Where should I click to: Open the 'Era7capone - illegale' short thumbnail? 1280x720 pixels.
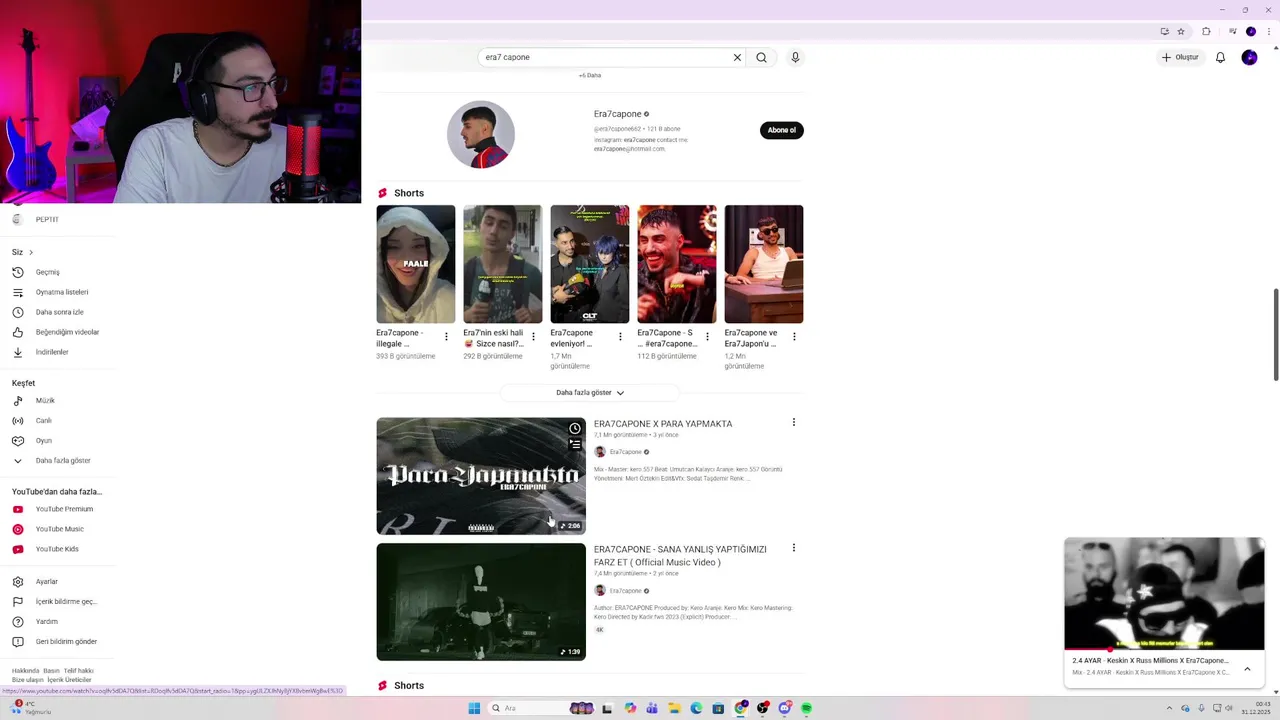pos(415,264)
